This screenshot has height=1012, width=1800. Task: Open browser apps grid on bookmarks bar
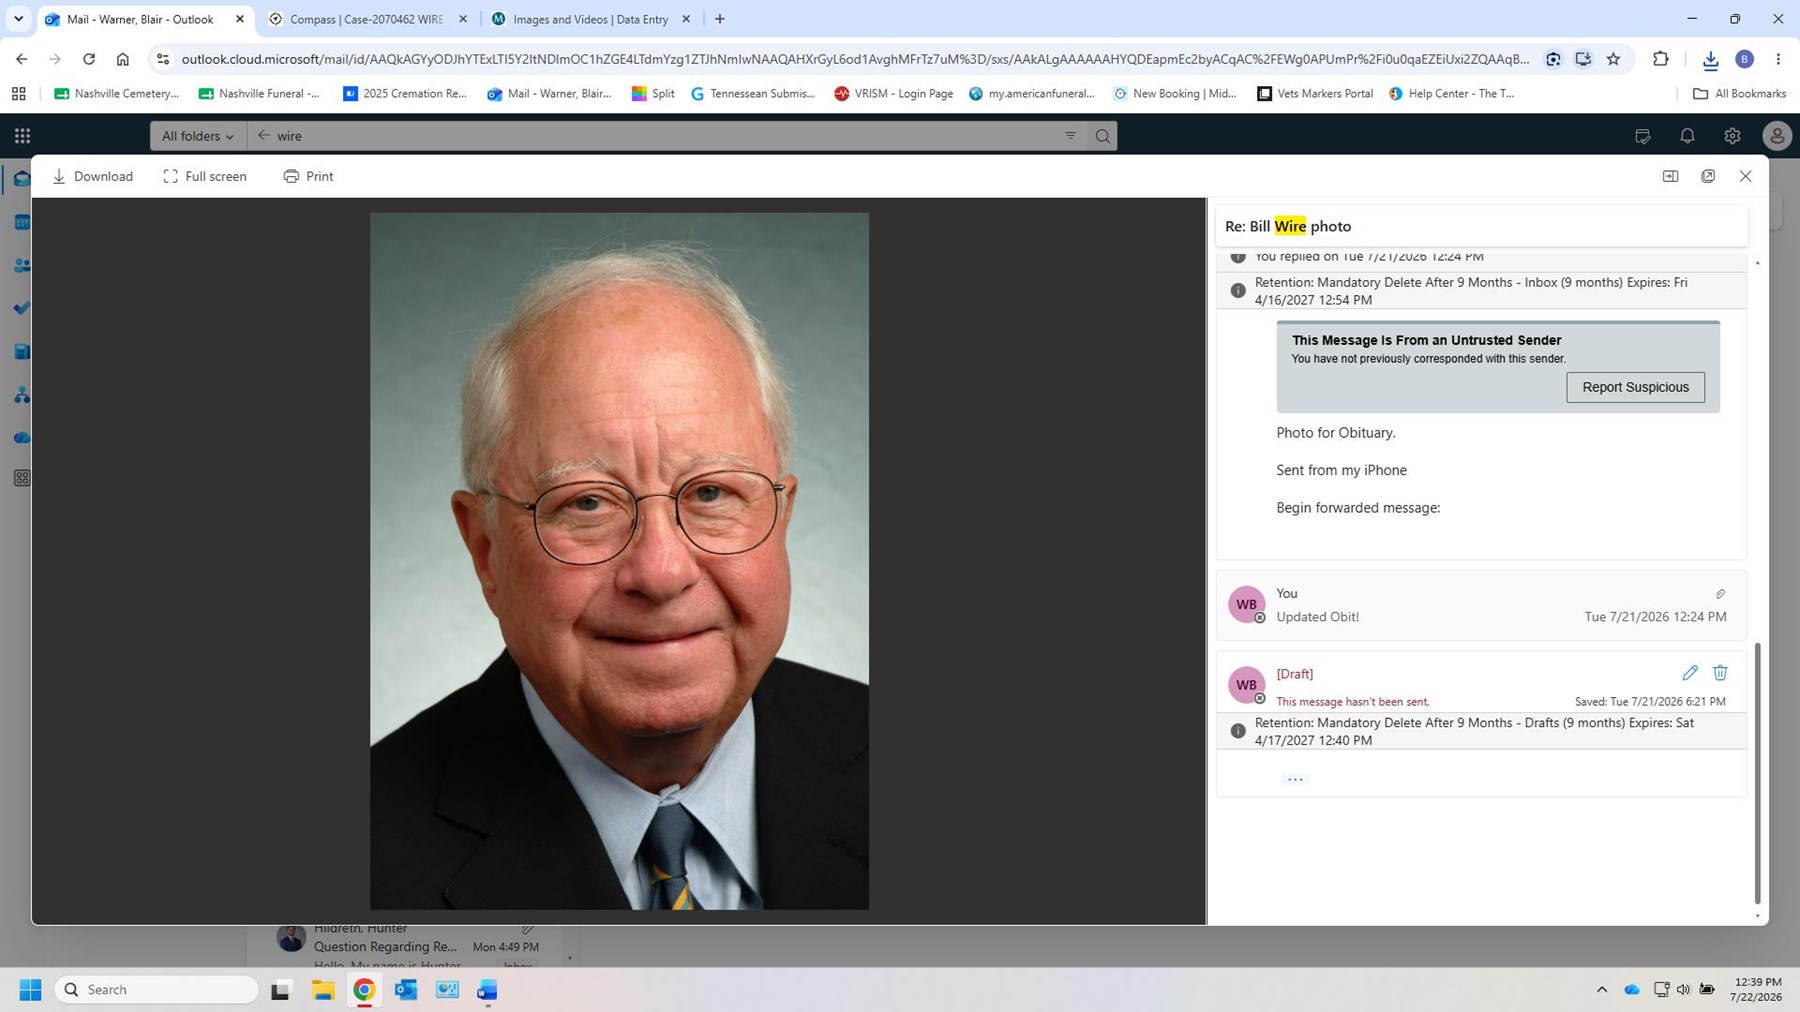[18, 93]
